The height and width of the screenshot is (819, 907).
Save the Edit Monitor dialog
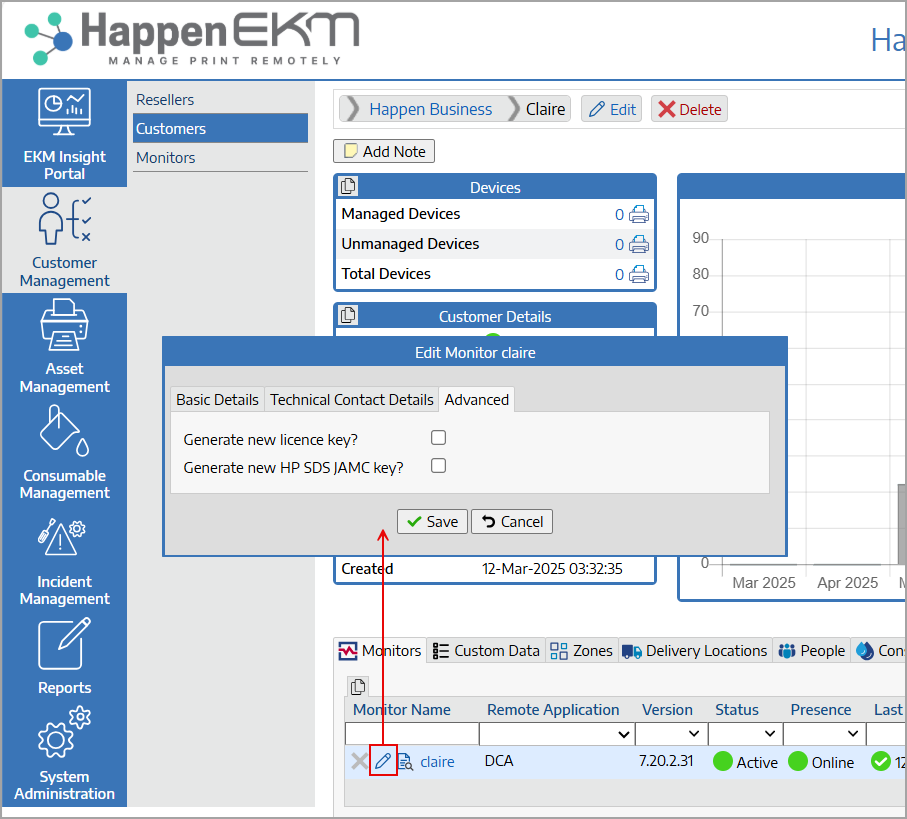coord(432,522)
